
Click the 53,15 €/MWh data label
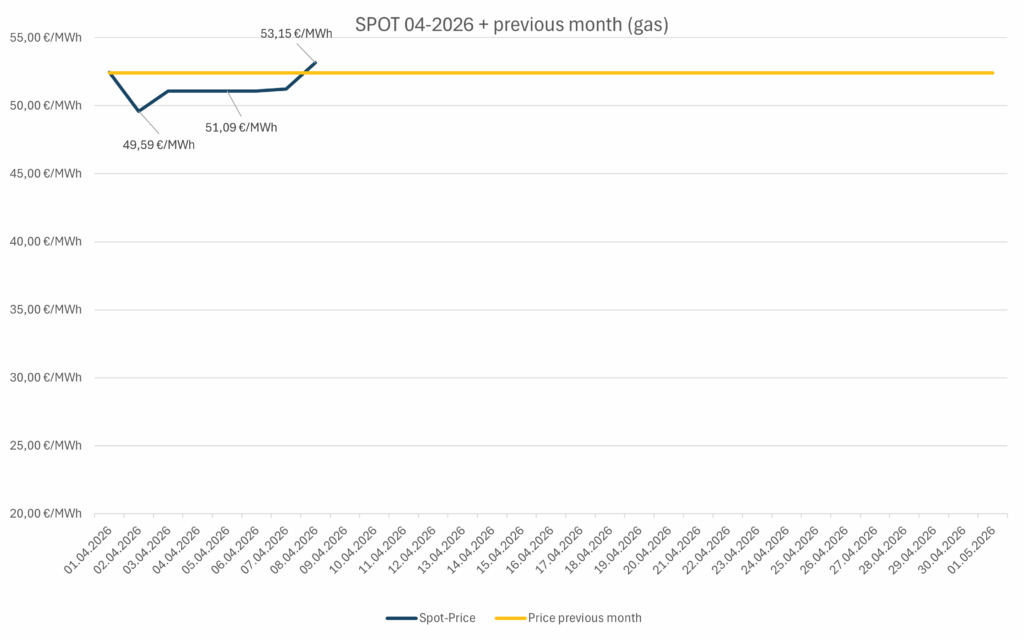click(296, 33)
